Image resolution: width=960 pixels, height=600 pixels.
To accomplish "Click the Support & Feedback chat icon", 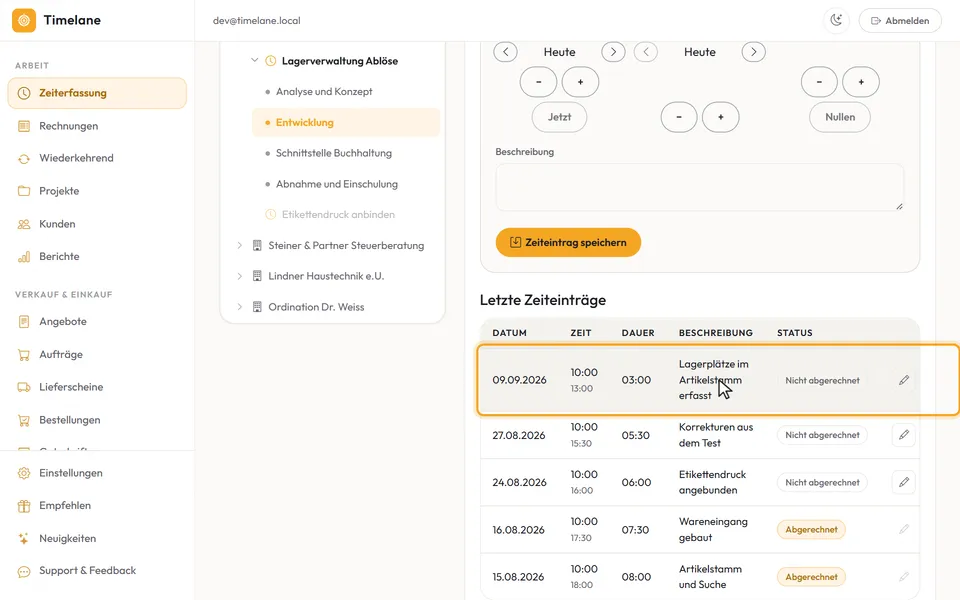I will [24, 571].
